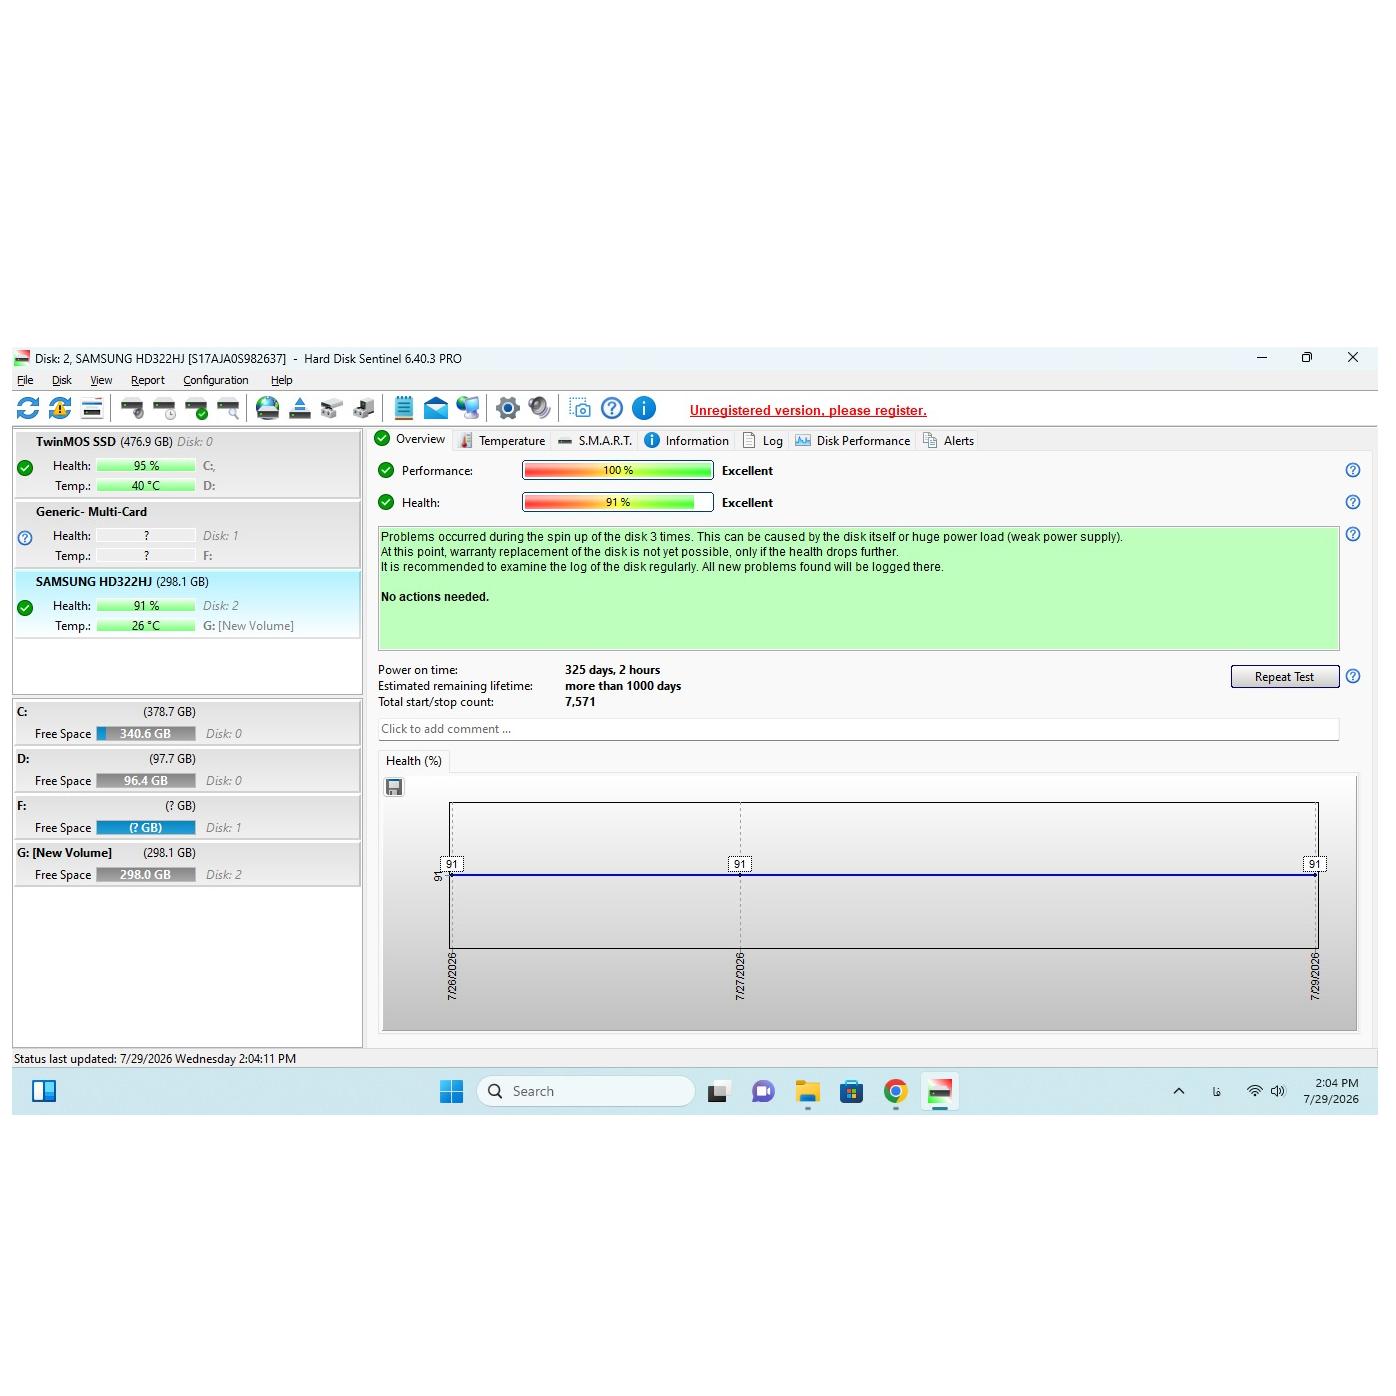Open configuration via the gear toolbar icon

tap(508, 408)
